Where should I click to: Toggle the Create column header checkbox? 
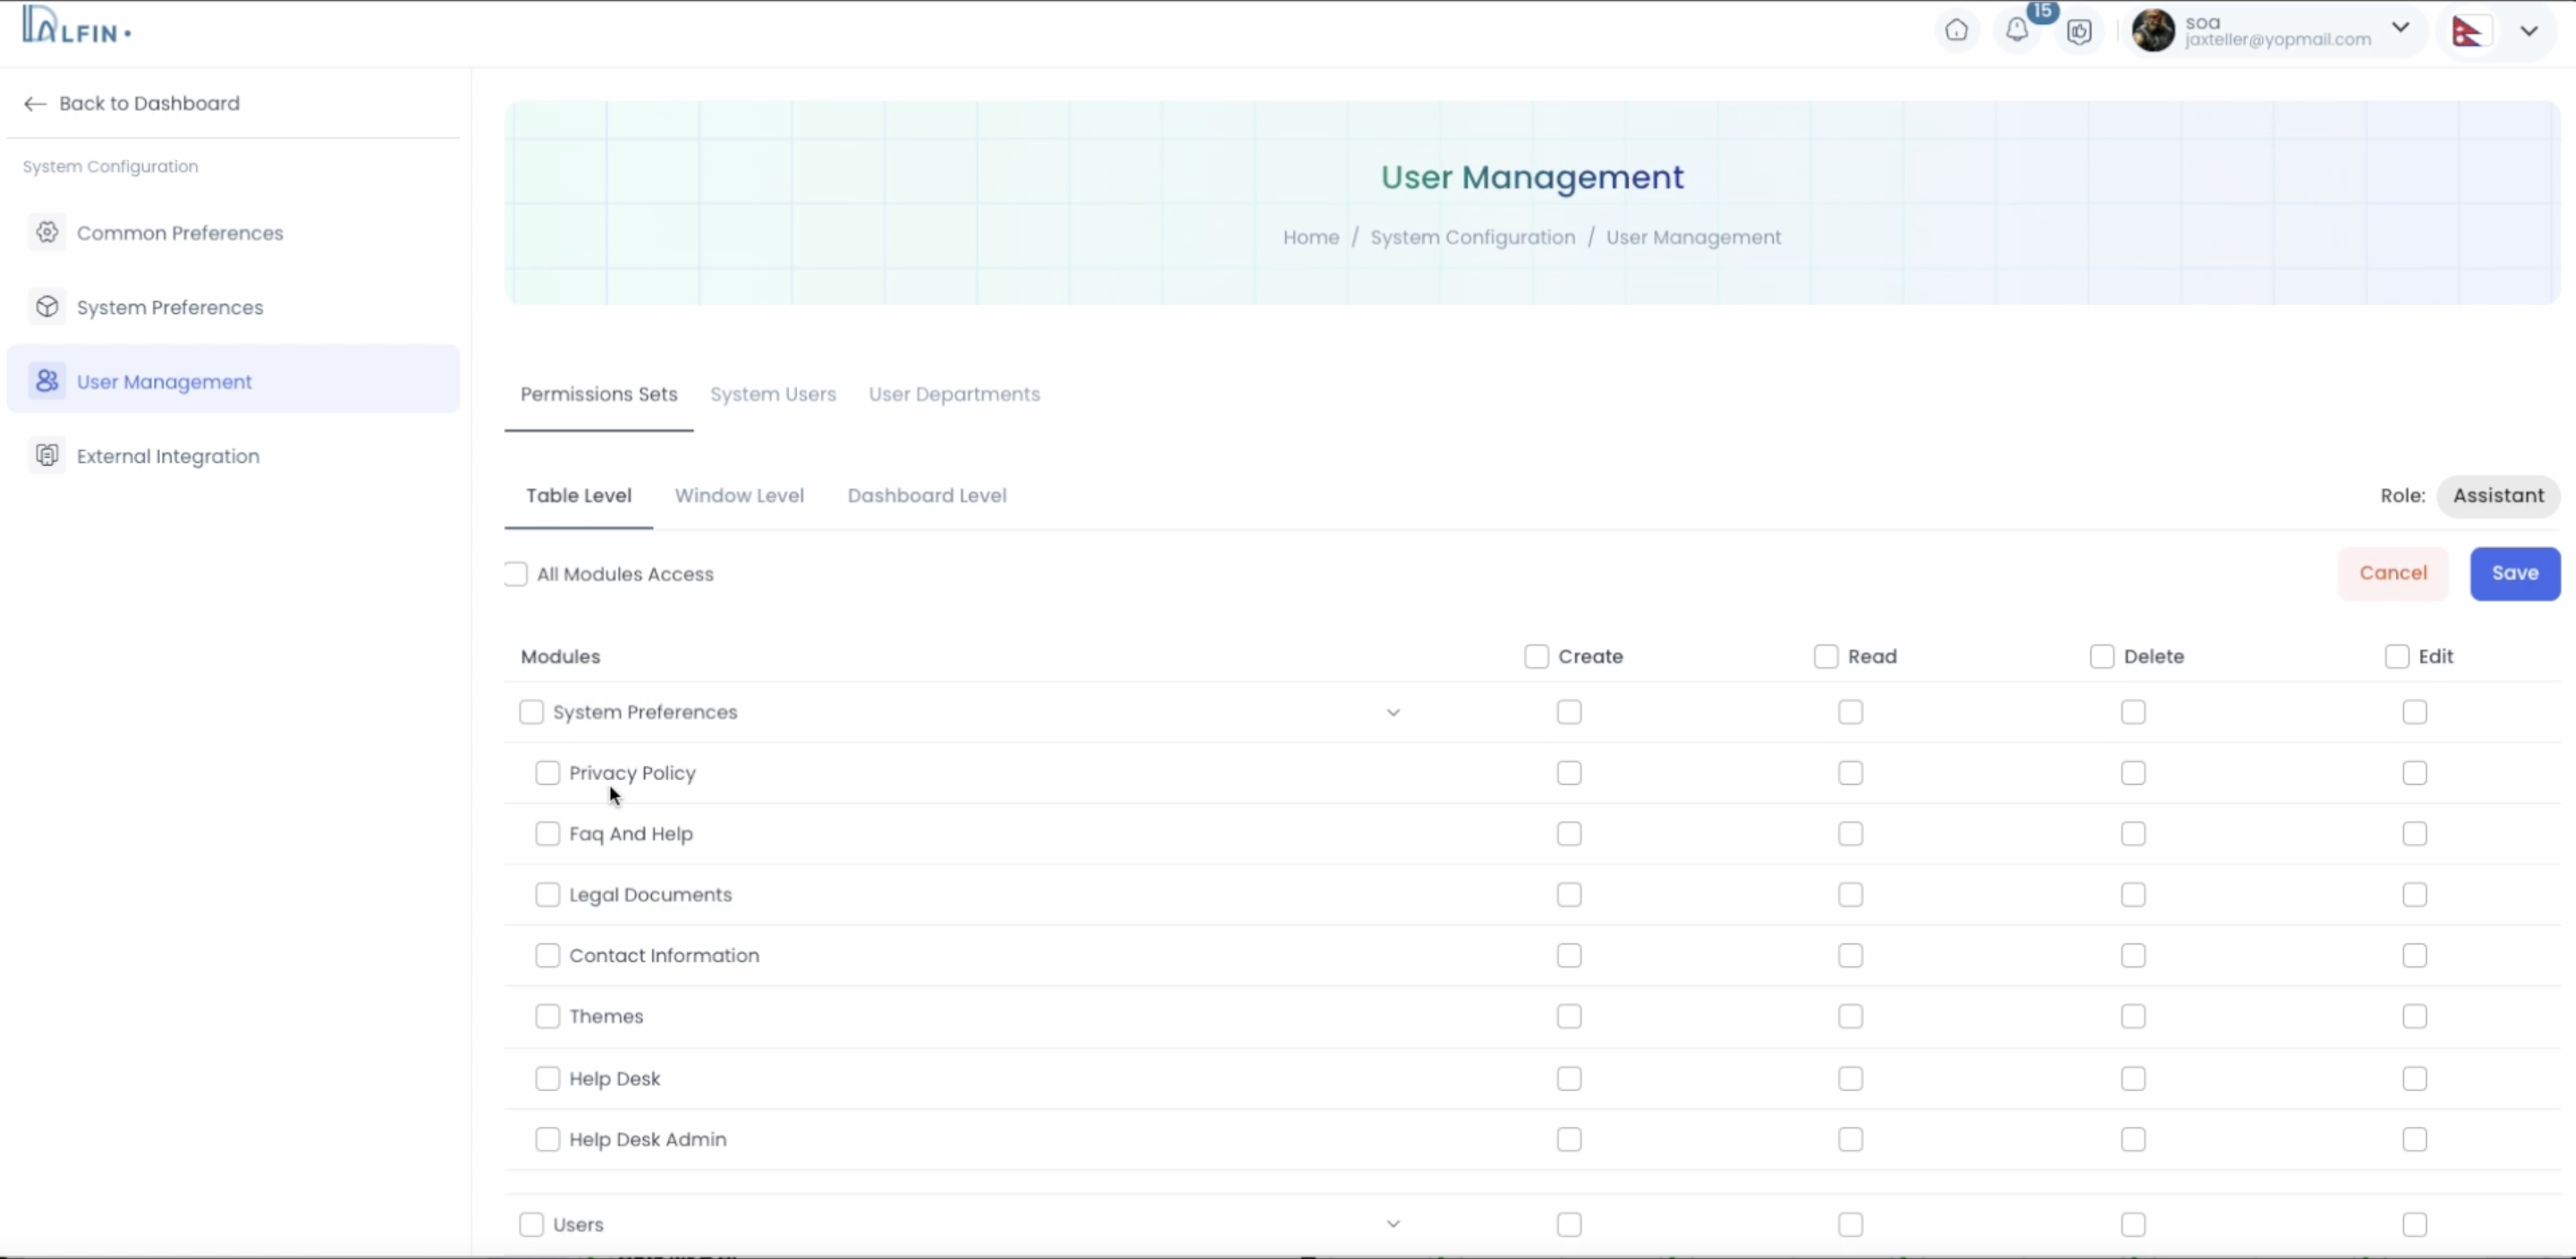point(1536,657)
